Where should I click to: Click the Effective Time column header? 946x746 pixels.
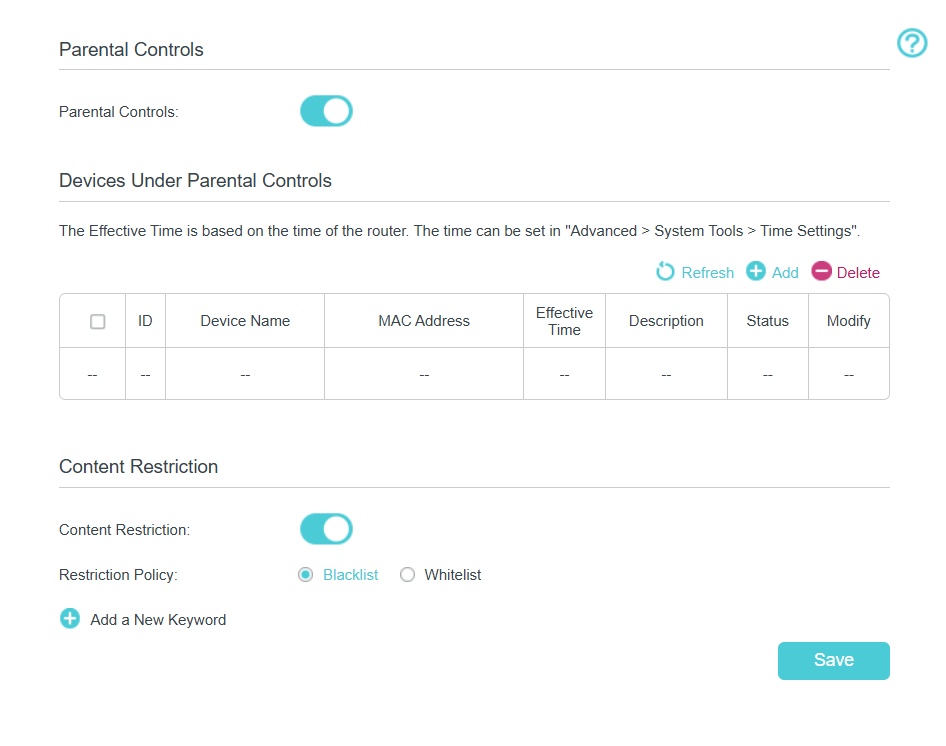click(x=564, y=321)
